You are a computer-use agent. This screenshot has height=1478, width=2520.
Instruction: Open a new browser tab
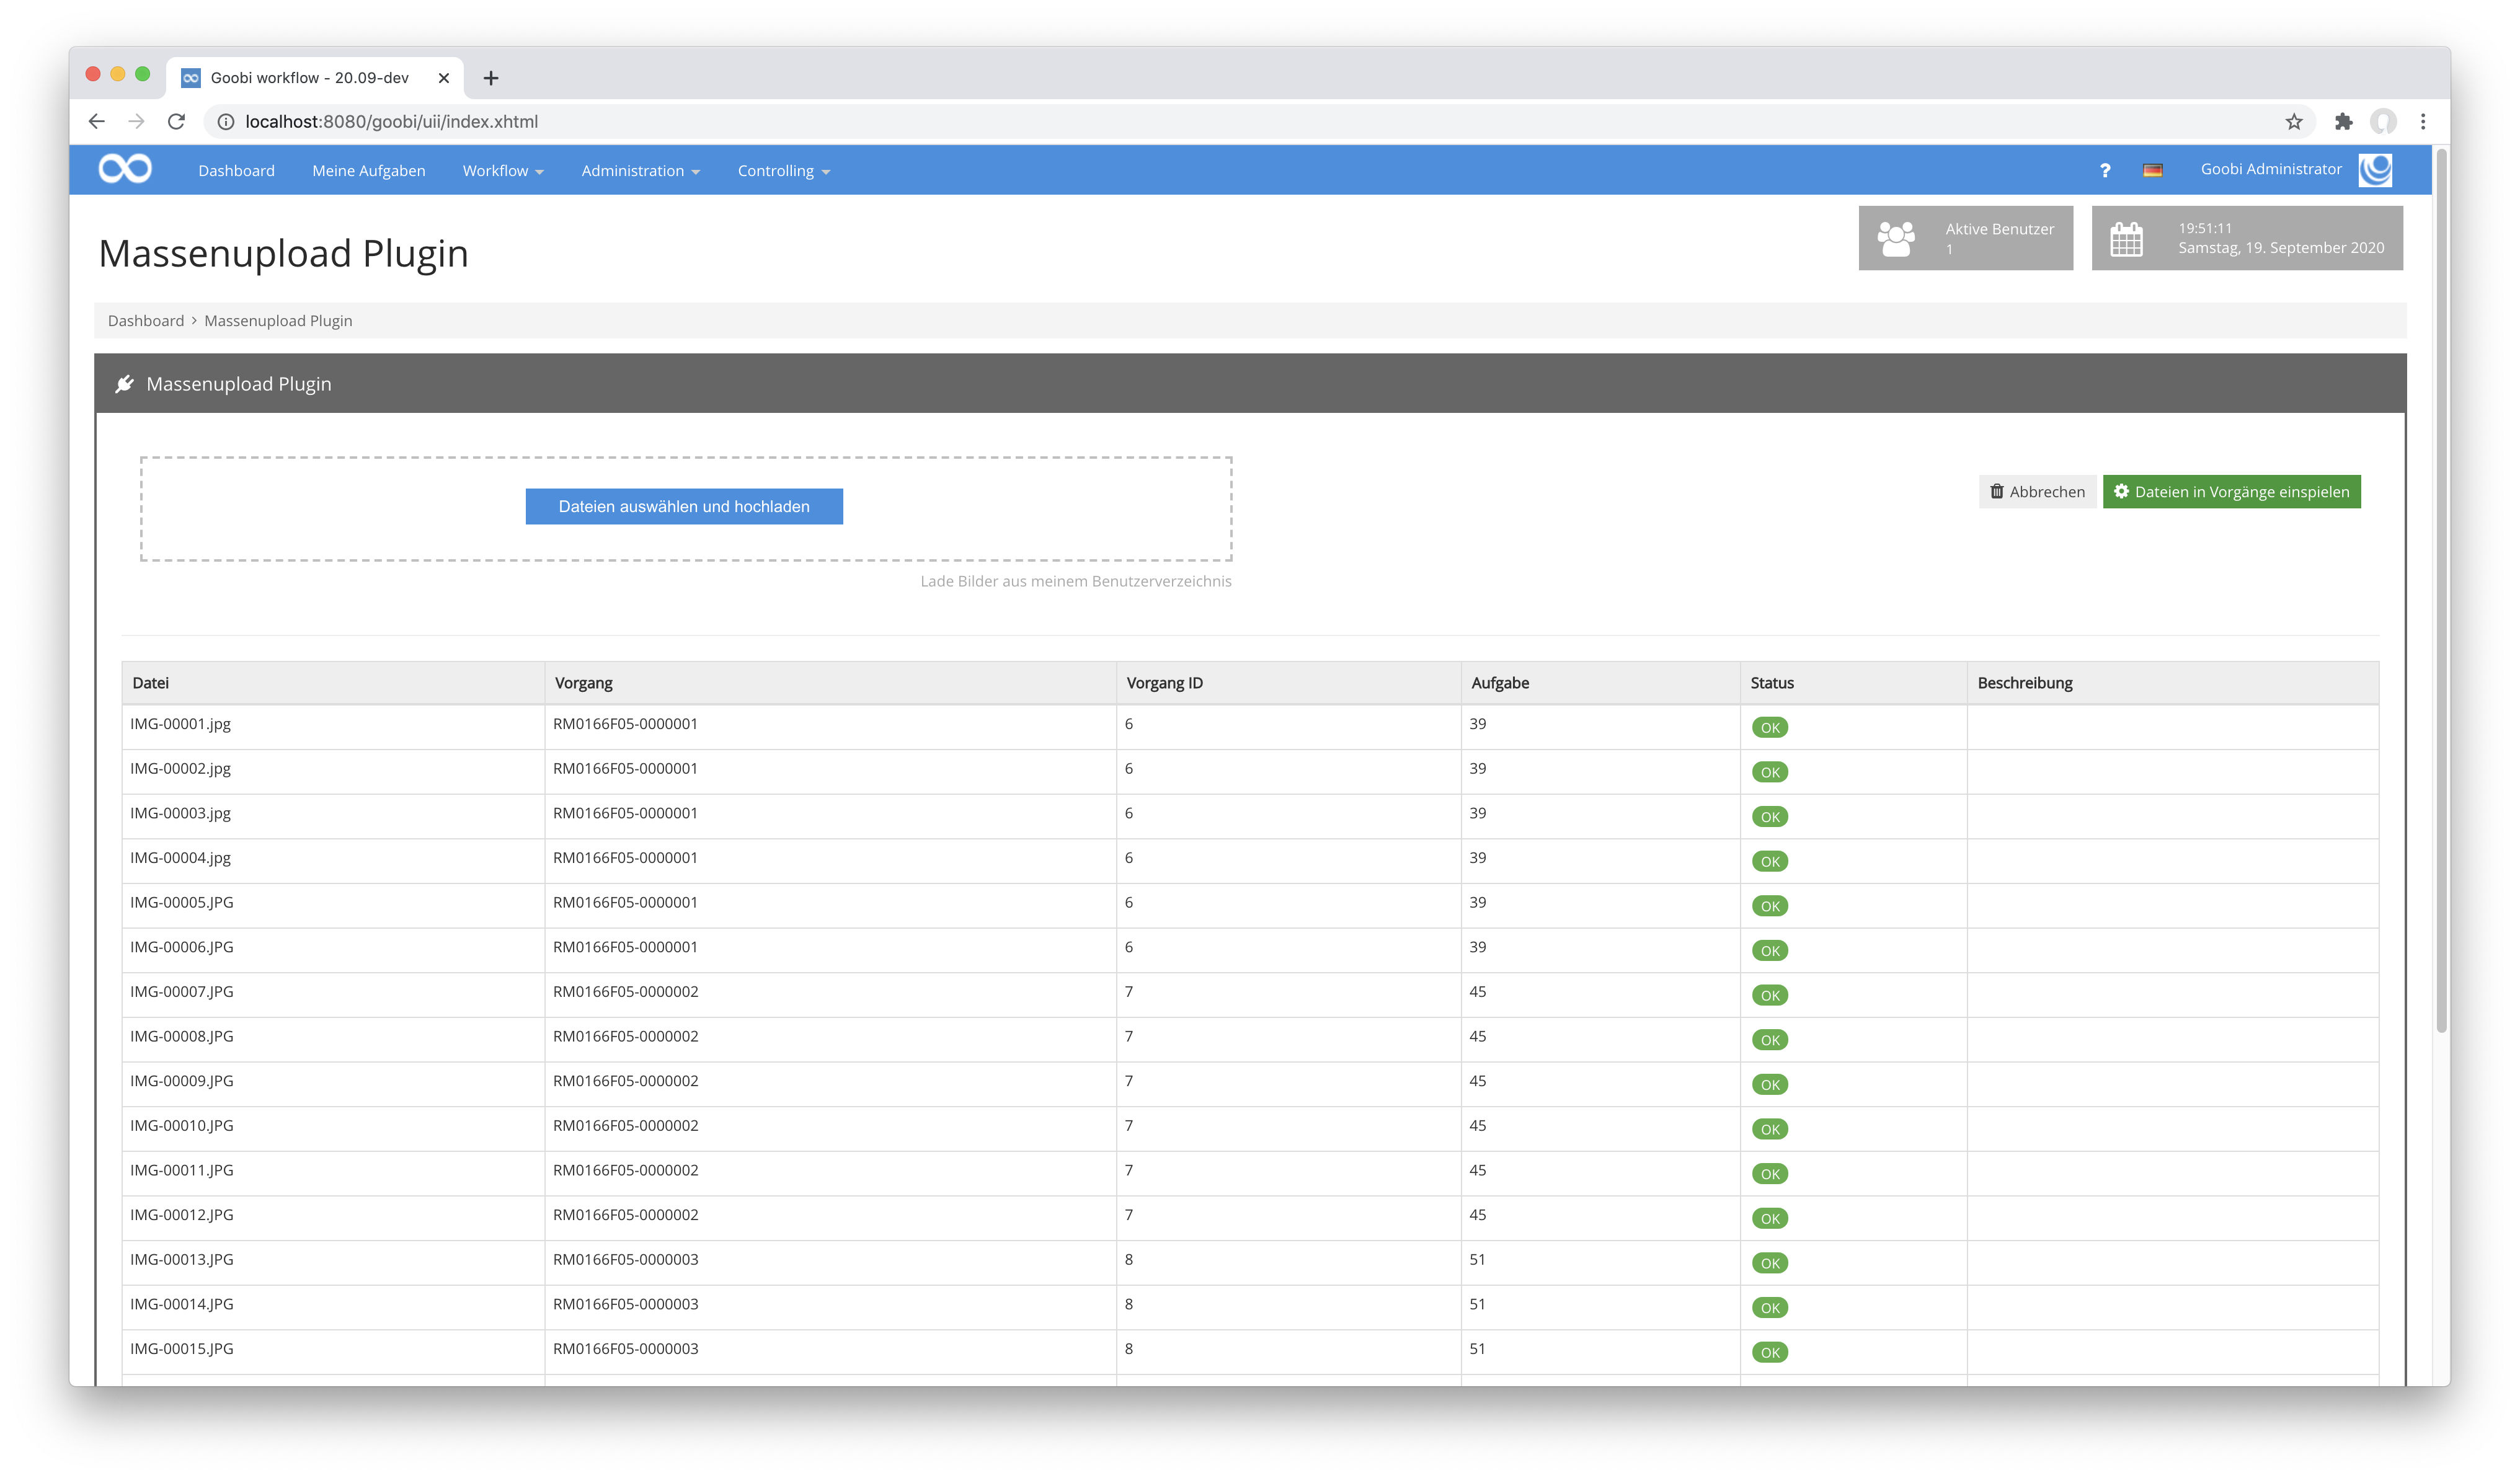click(x=491, y=78)
